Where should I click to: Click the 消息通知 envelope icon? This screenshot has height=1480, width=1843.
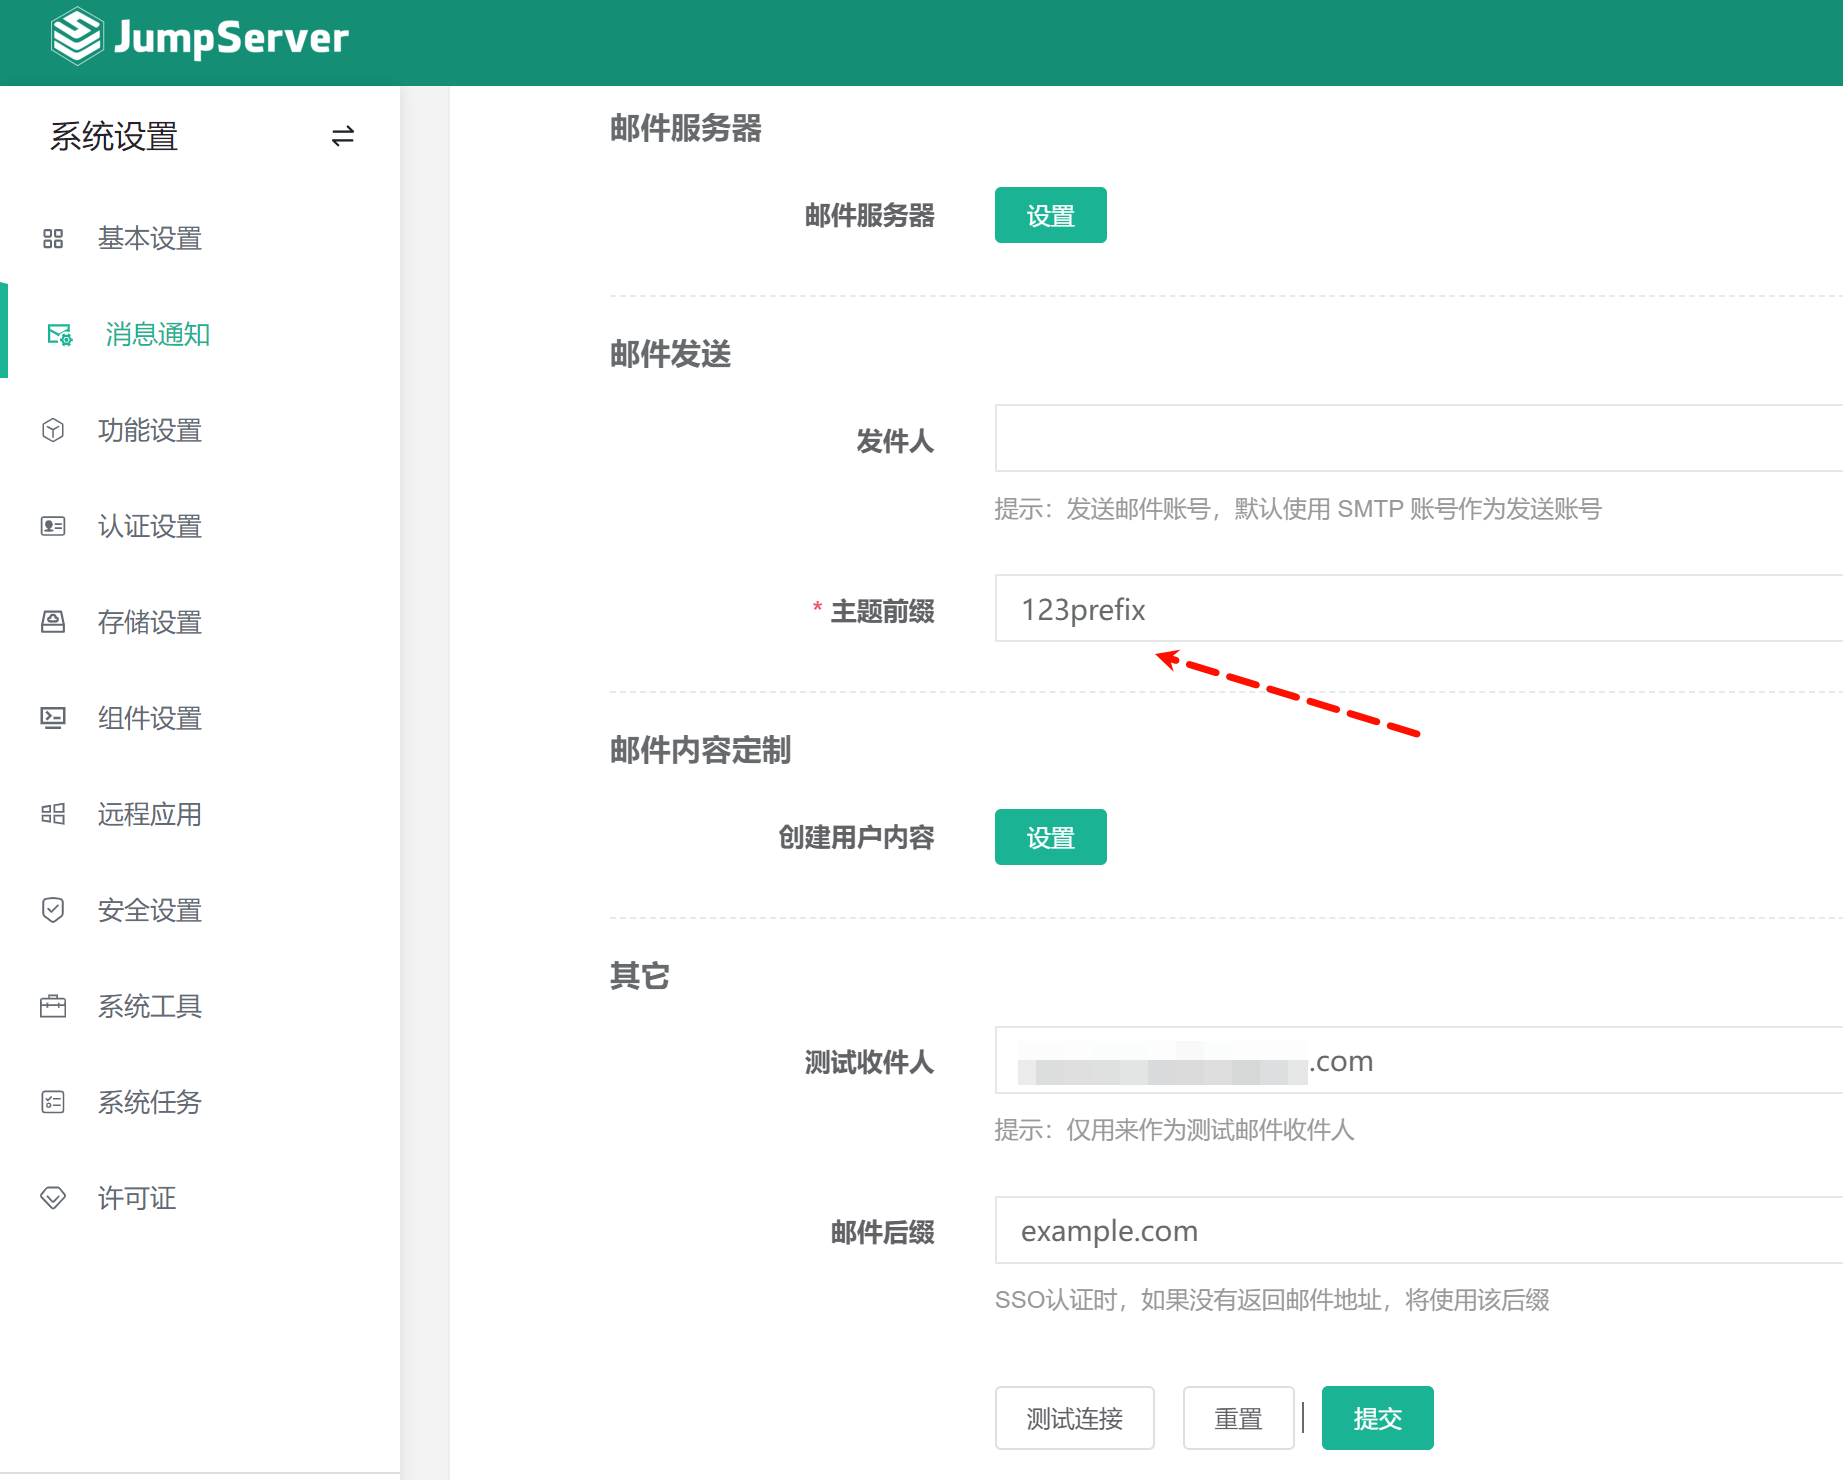pos(60,335)
